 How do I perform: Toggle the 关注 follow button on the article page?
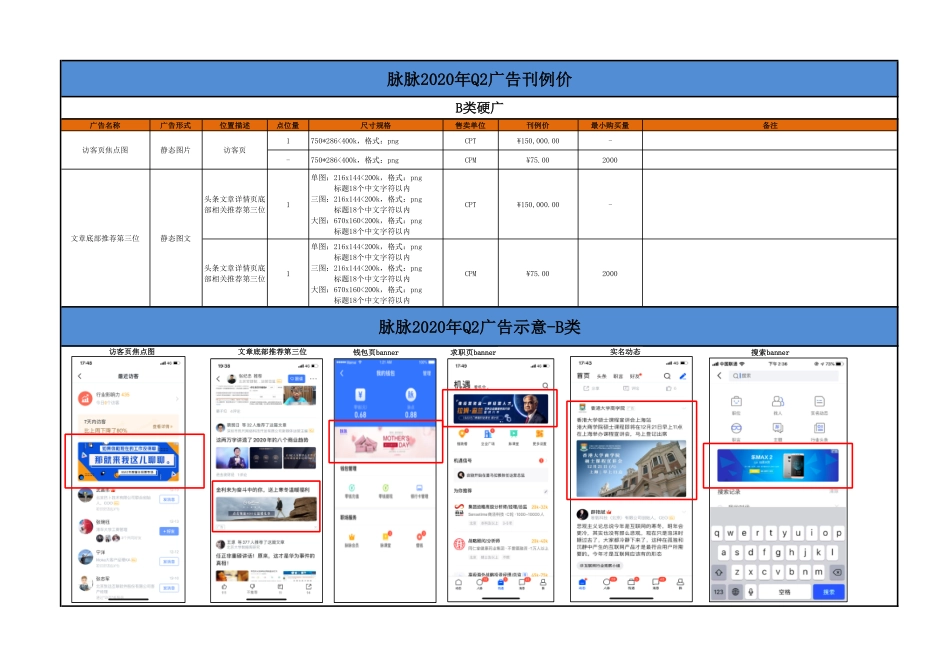(x=295, y=377)
